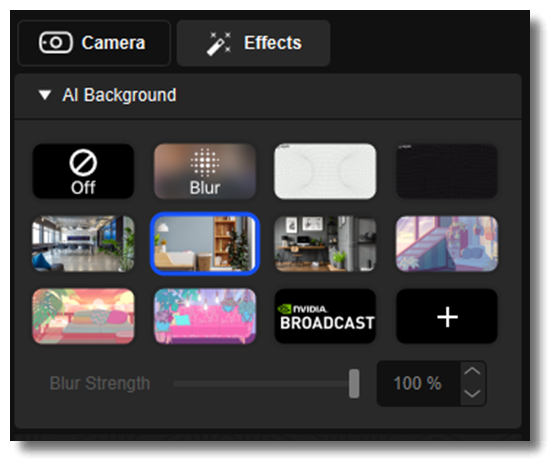Select the bookshelf living room background
Viewport: 550px width, 461px height.
tap(205, 244)
